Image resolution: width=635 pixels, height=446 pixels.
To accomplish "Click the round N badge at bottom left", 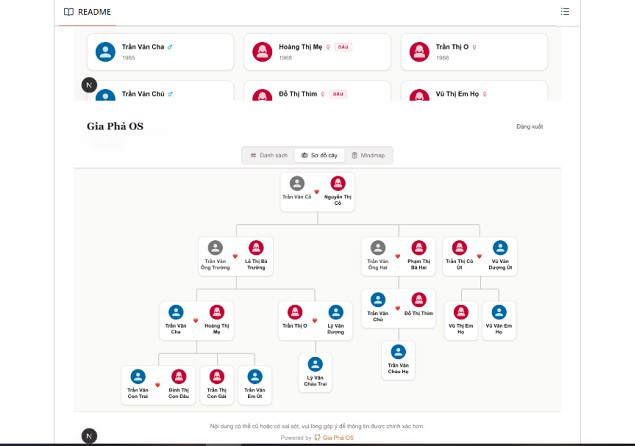I will point(90,435).
